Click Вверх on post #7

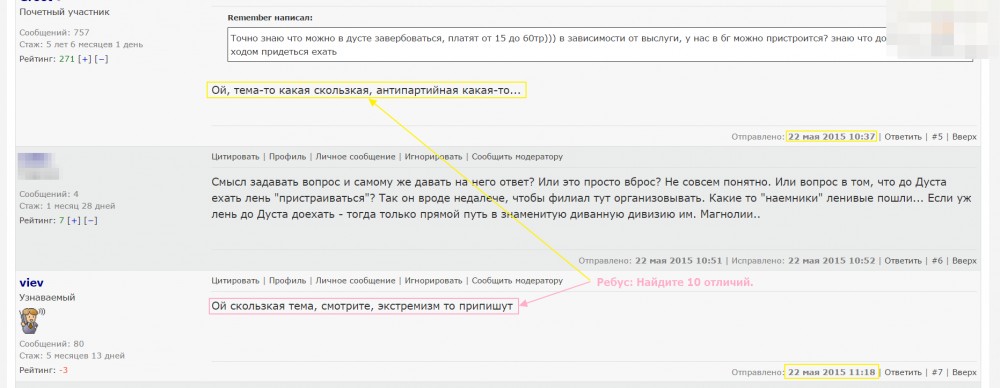coord(964,372)
